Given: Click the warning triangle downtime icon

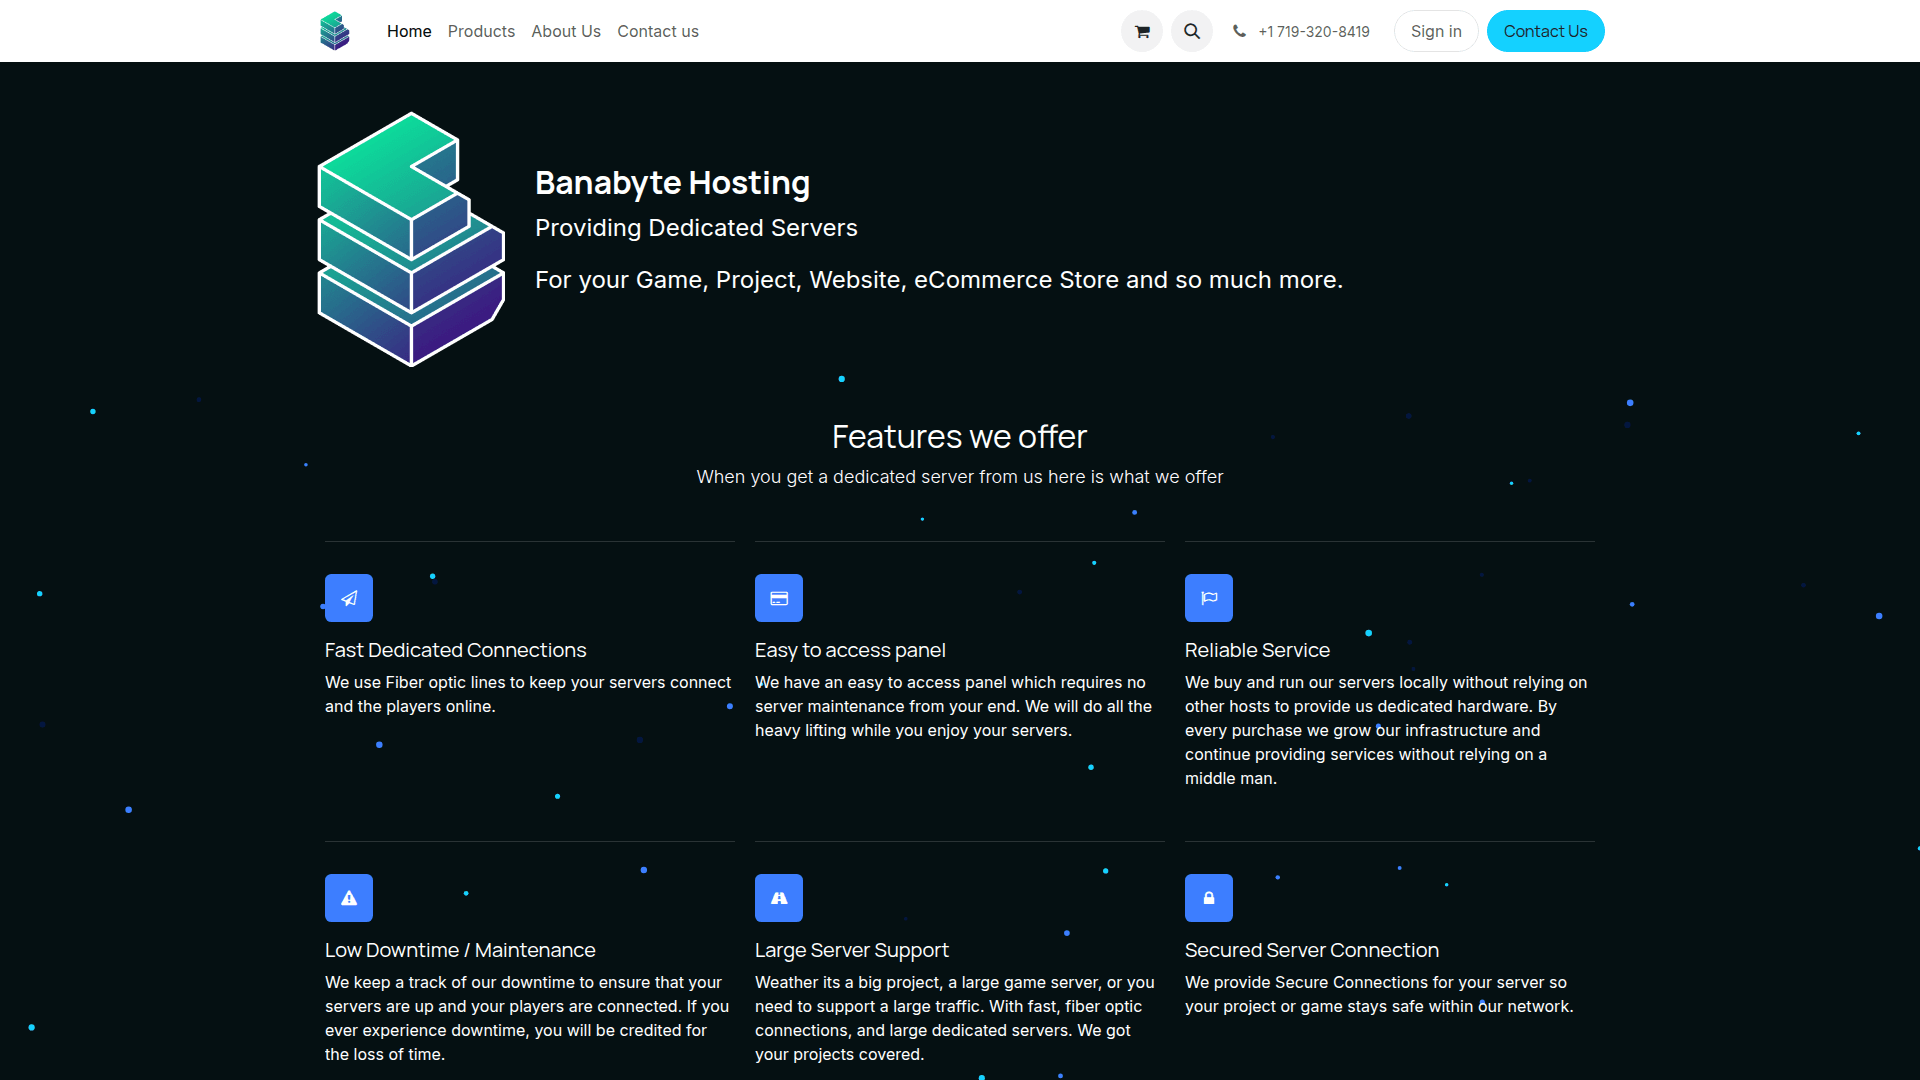Looking at the screenshot, I should pos(349,898).
